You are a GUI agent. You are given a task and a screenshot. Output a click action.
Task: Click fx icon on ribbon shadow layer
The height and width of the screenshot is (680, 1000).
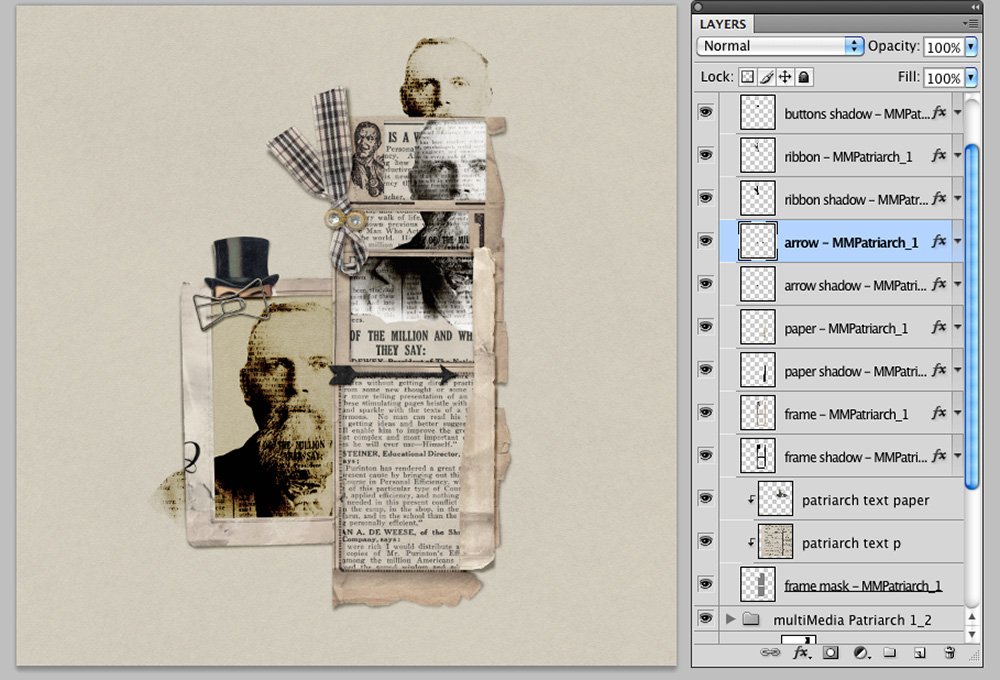click(939, 198)
